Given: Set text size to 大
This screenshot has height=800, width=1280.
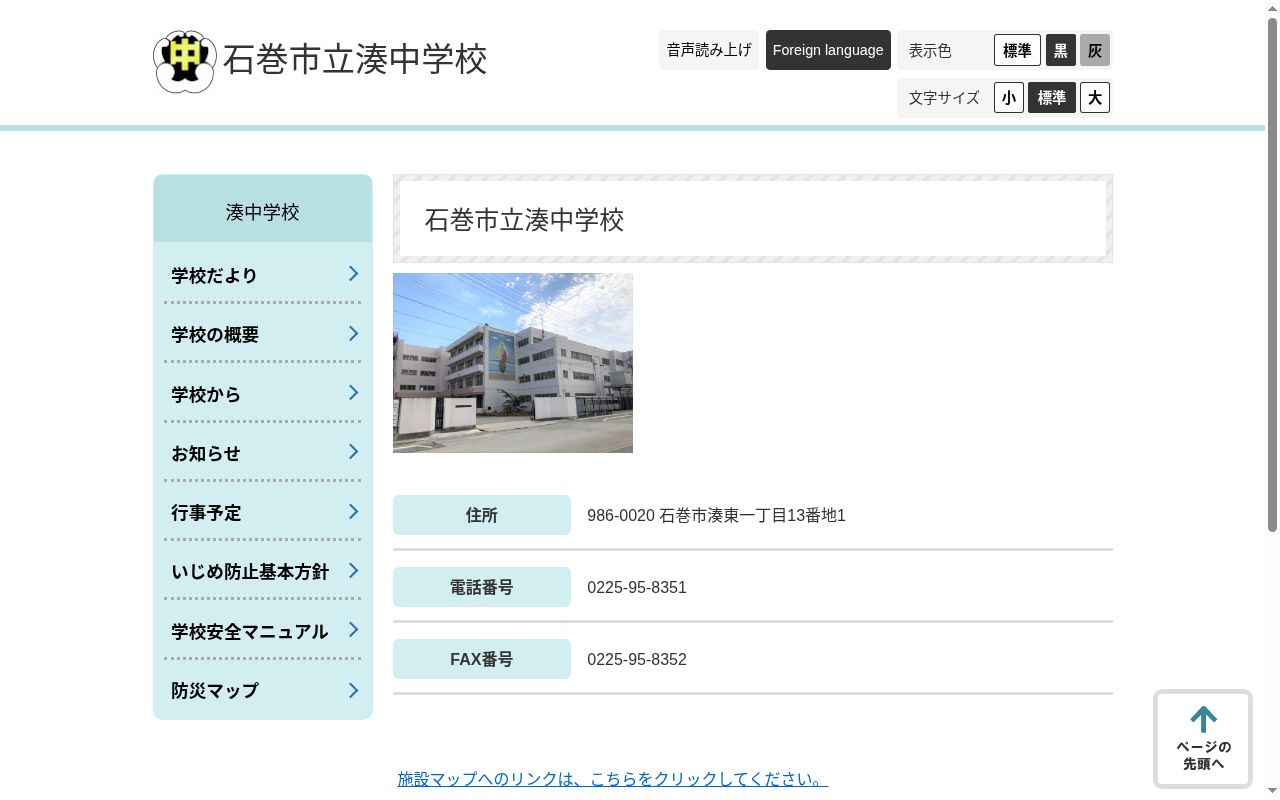Looking at the screenshot, I should [x=1095, y=98].
